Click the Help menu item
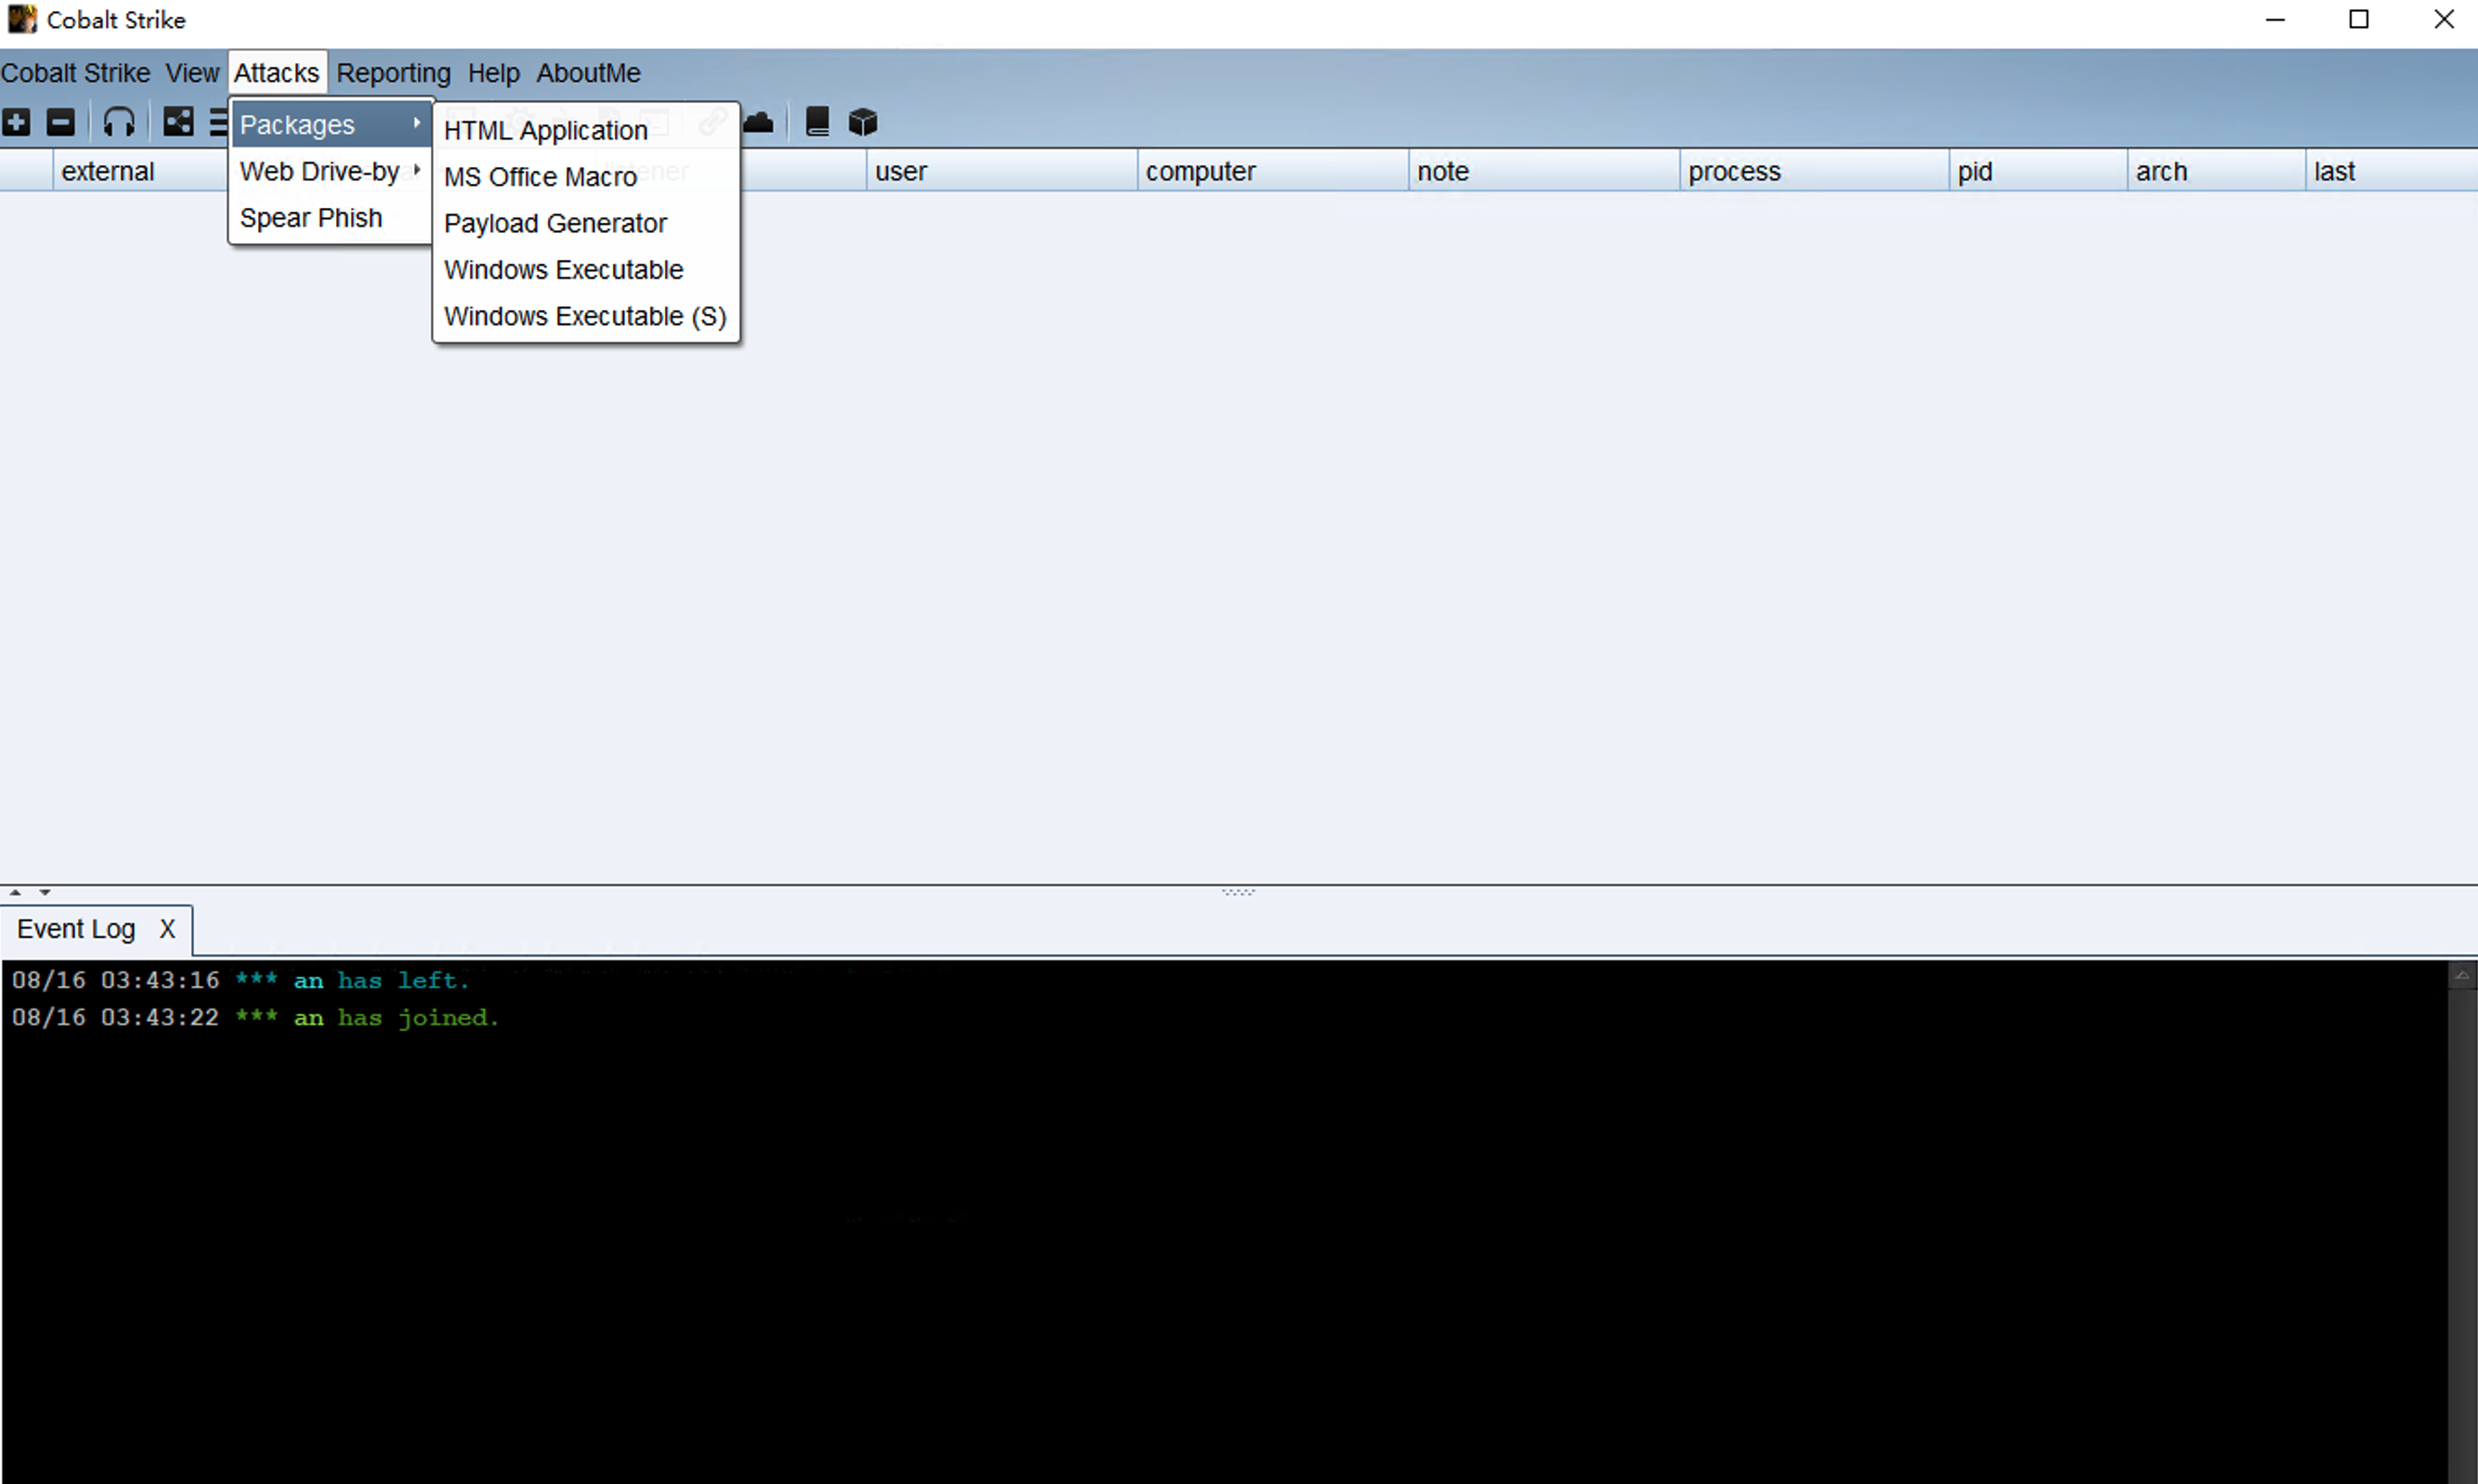Viewport: 2478px width, 1484px height. [491, 72]
